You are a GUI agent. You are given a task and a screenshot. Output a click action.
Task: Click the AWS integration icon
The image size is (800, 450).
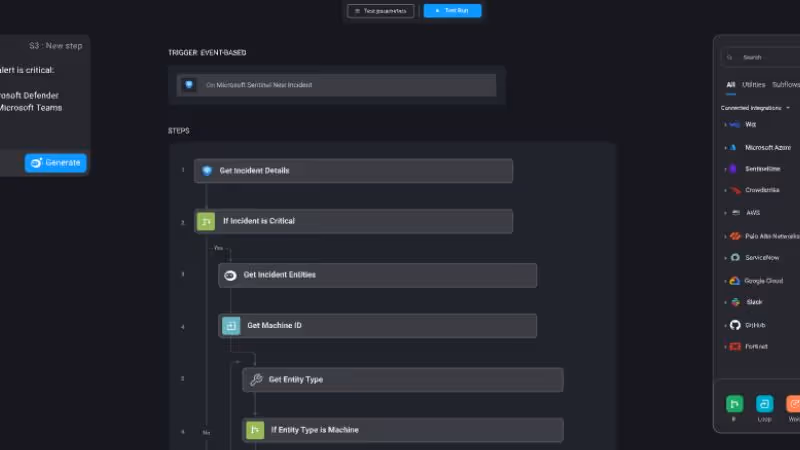(x=736, y=213)
